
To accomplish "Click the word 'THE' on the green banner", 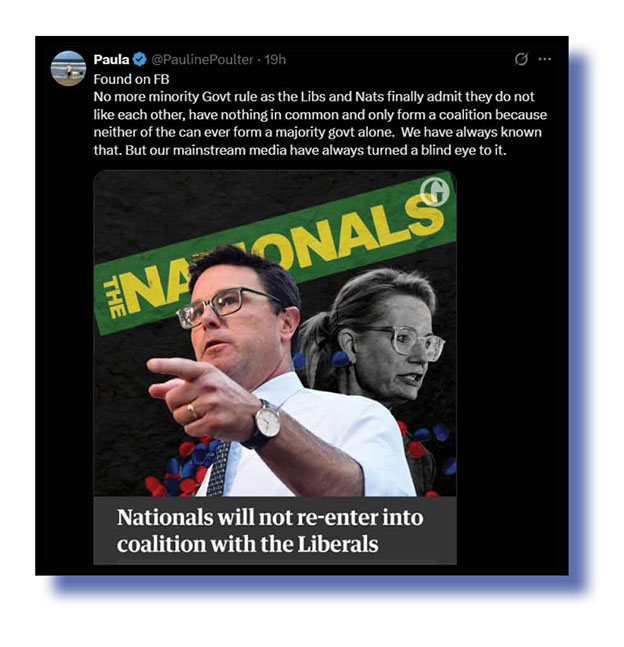I will point(114,298).
